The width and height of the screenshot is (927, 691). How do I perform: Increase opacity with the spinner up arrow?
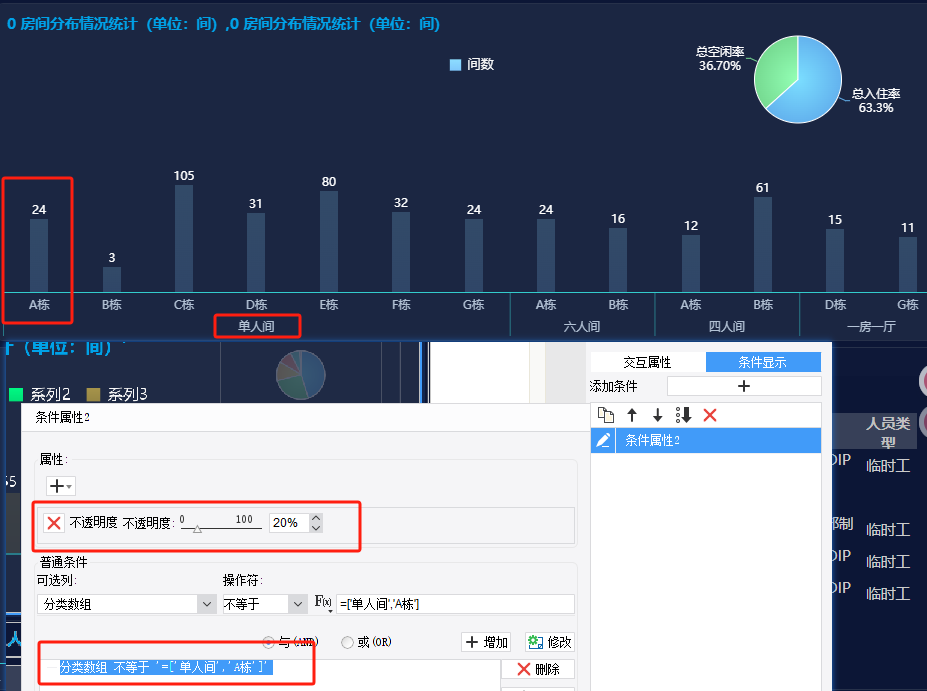point(316,518)
